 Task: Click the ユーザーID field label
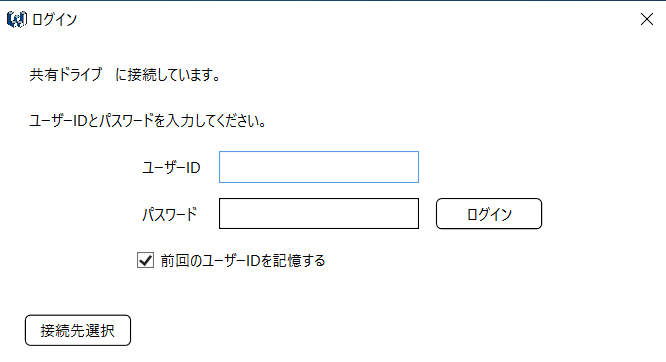(171, 167)
